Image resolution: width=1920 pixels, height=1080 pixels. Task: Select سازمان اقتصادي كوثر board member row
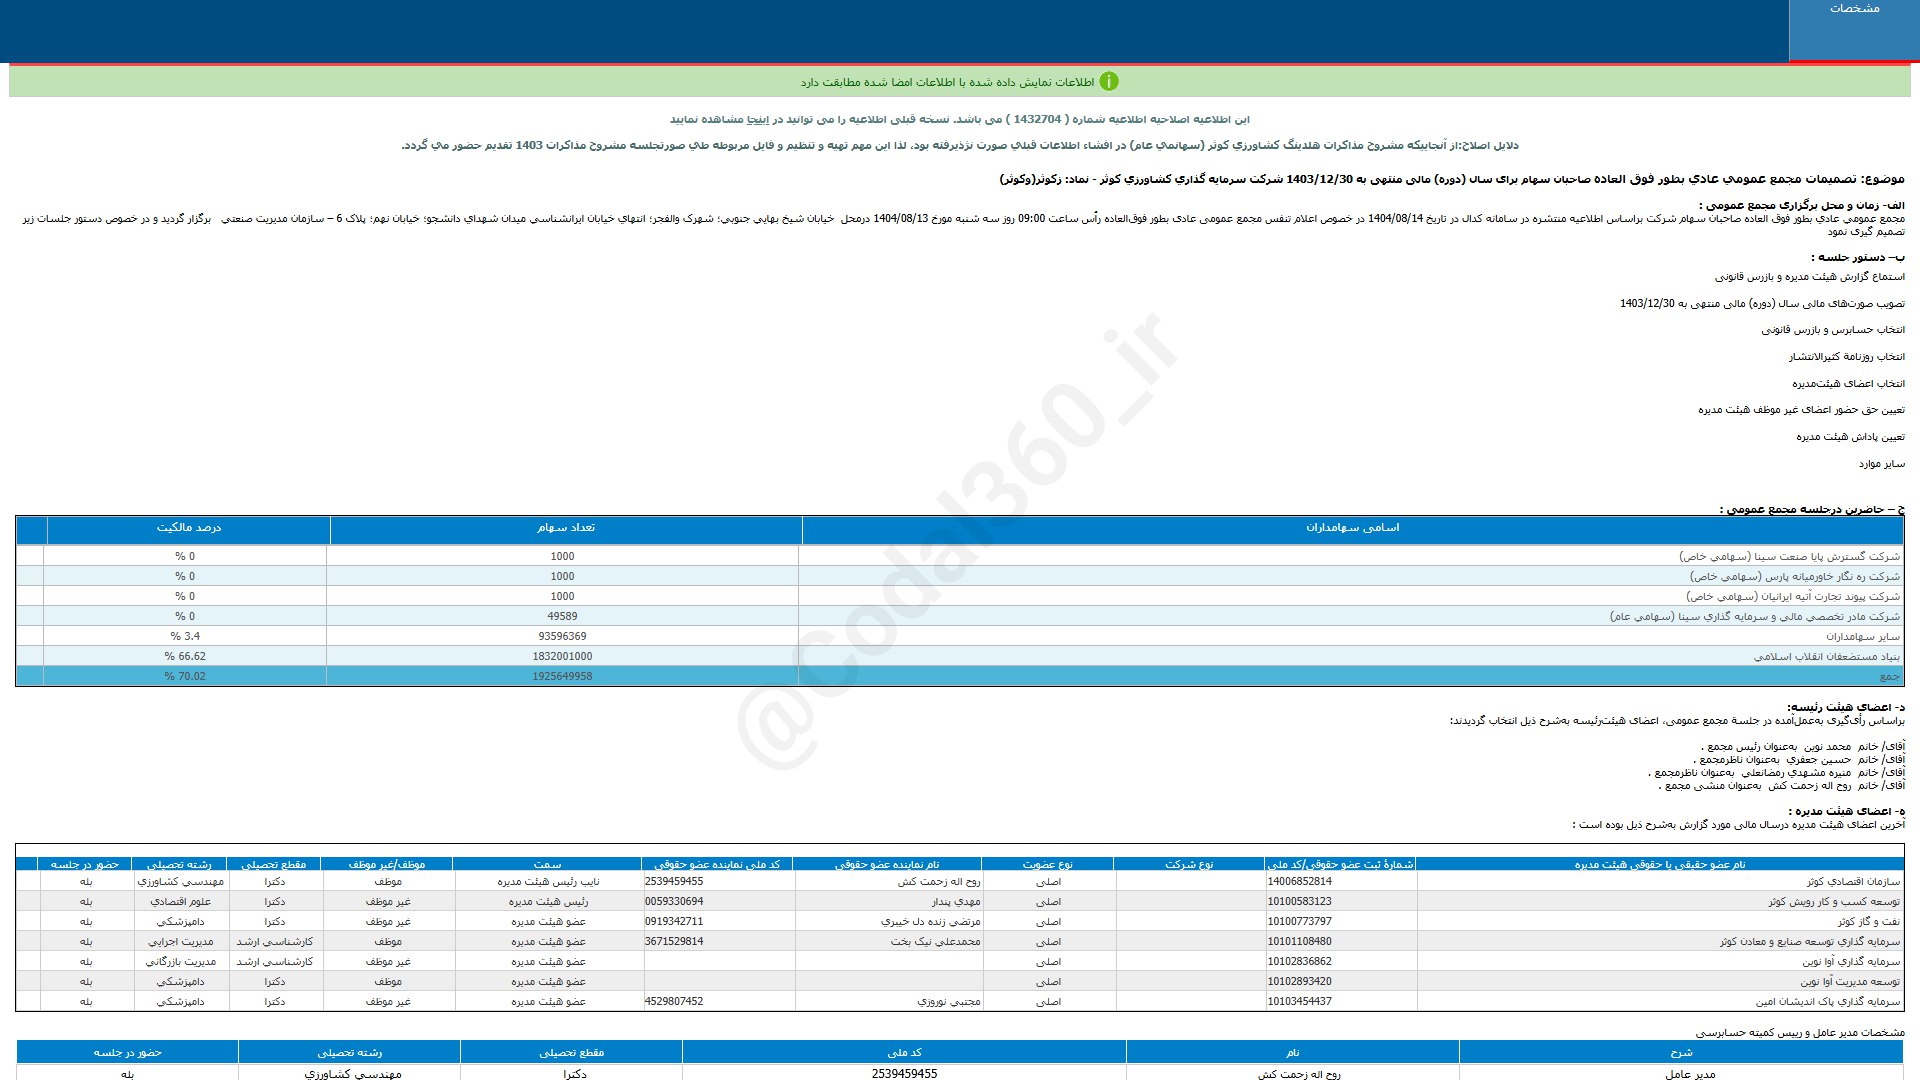tap(1853, 882)
